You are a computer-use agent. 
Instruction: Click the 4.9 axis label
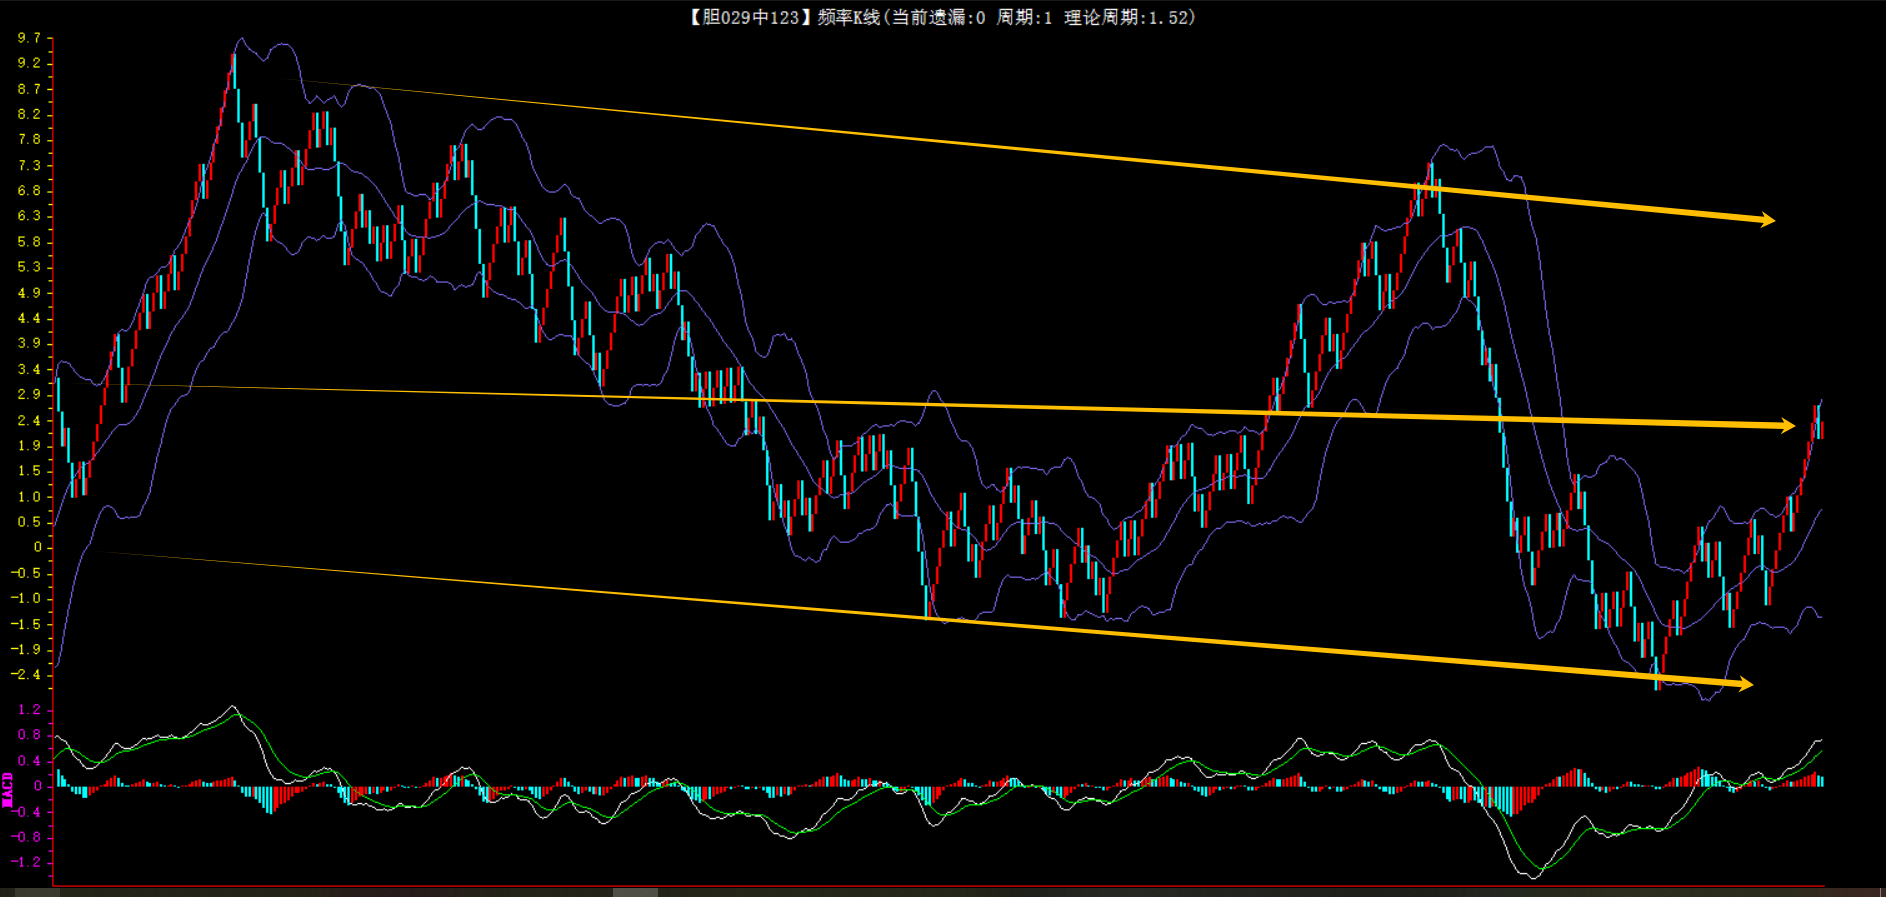pyautogui.click(x=29, y=293)
